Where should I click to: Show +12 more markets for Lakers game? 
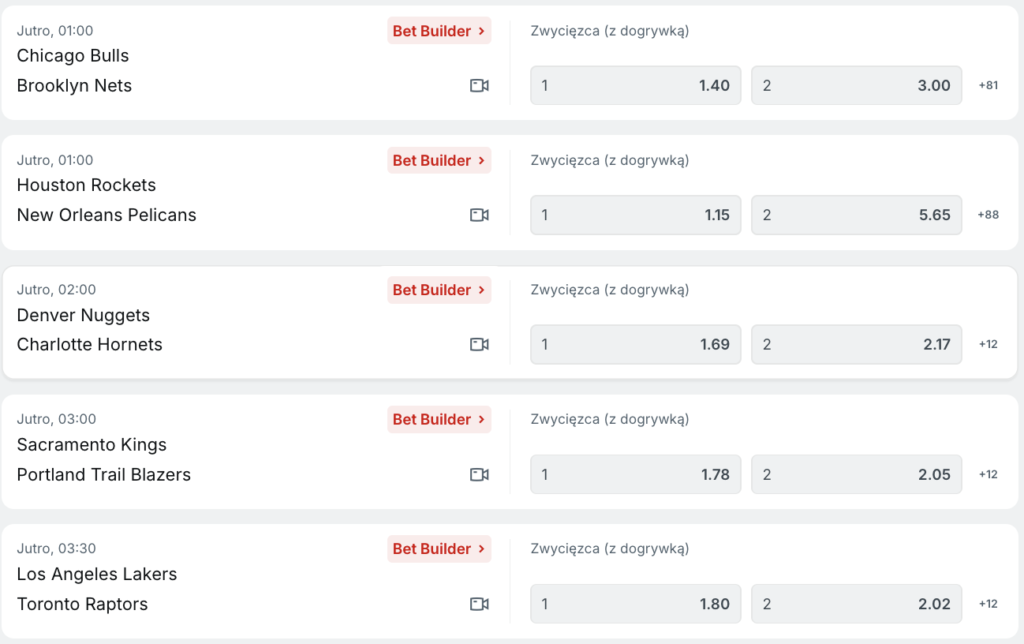988,604
